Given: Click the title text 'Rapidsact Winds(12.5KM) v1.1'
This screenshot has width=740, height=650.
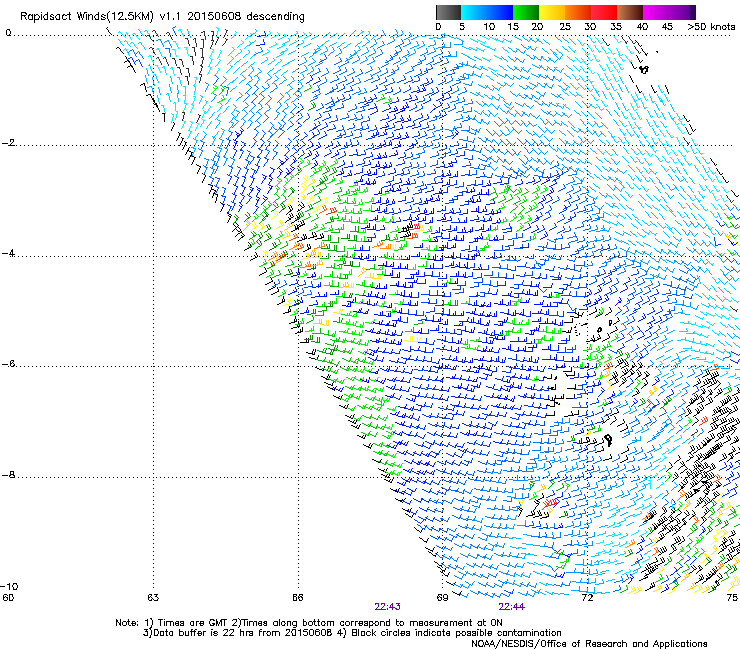Looking at the screenshot, I should click(101, 17).
